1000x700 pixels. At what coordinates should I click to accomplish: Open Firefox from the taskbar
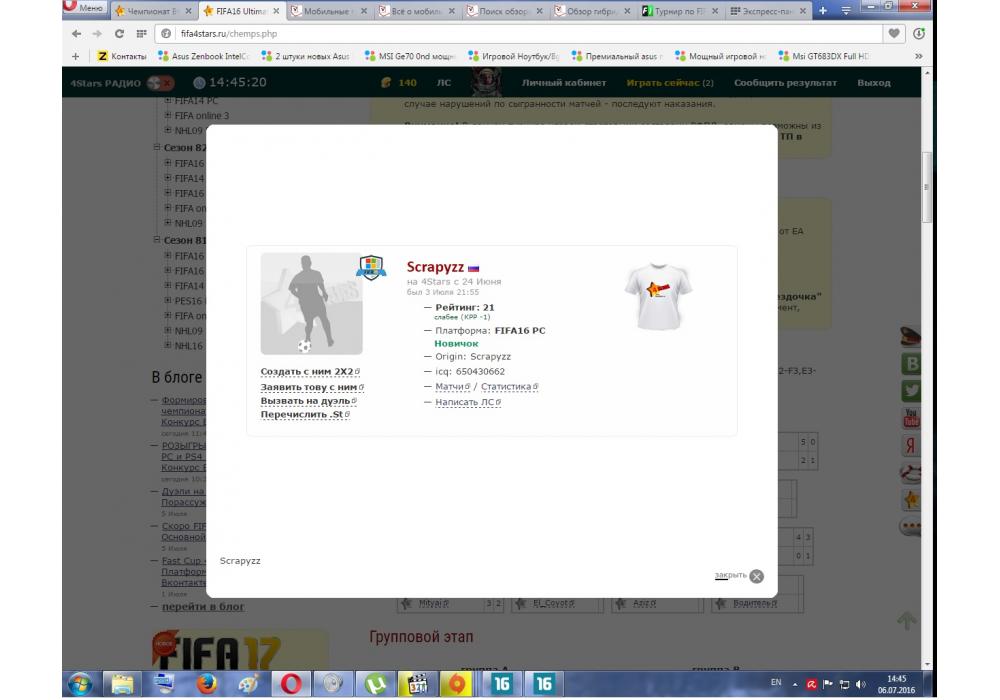click(206, 684)
